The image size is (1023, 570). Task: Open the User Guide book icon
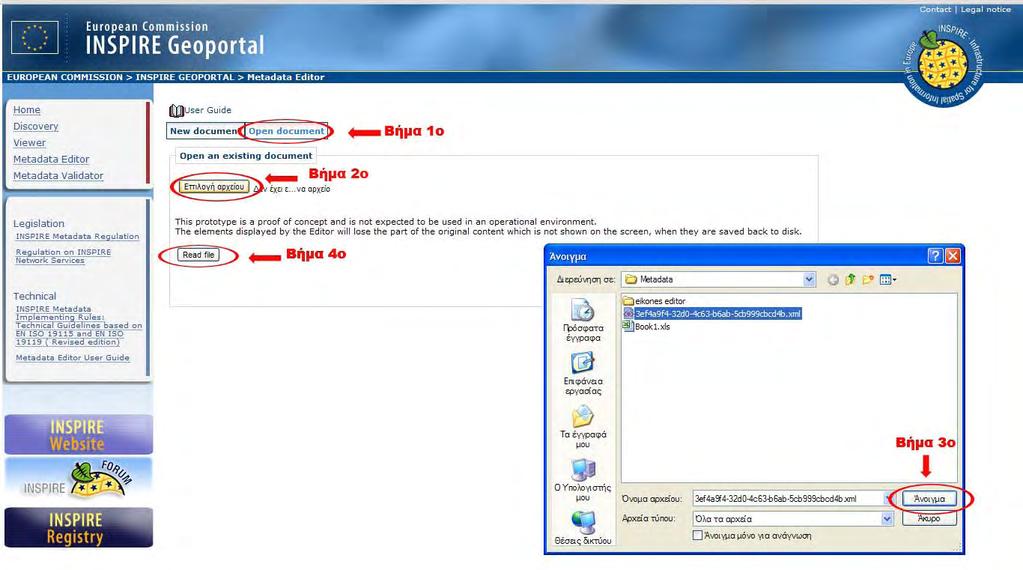[176, 110]
